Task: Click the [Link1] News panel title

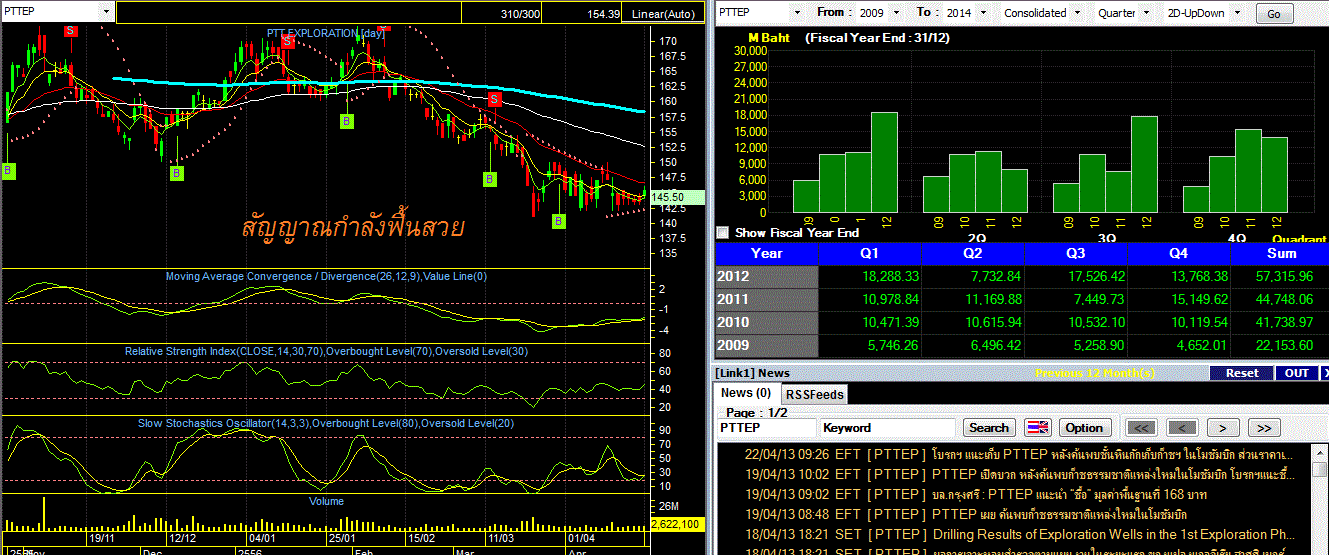Action: click(x=752, y=373)
